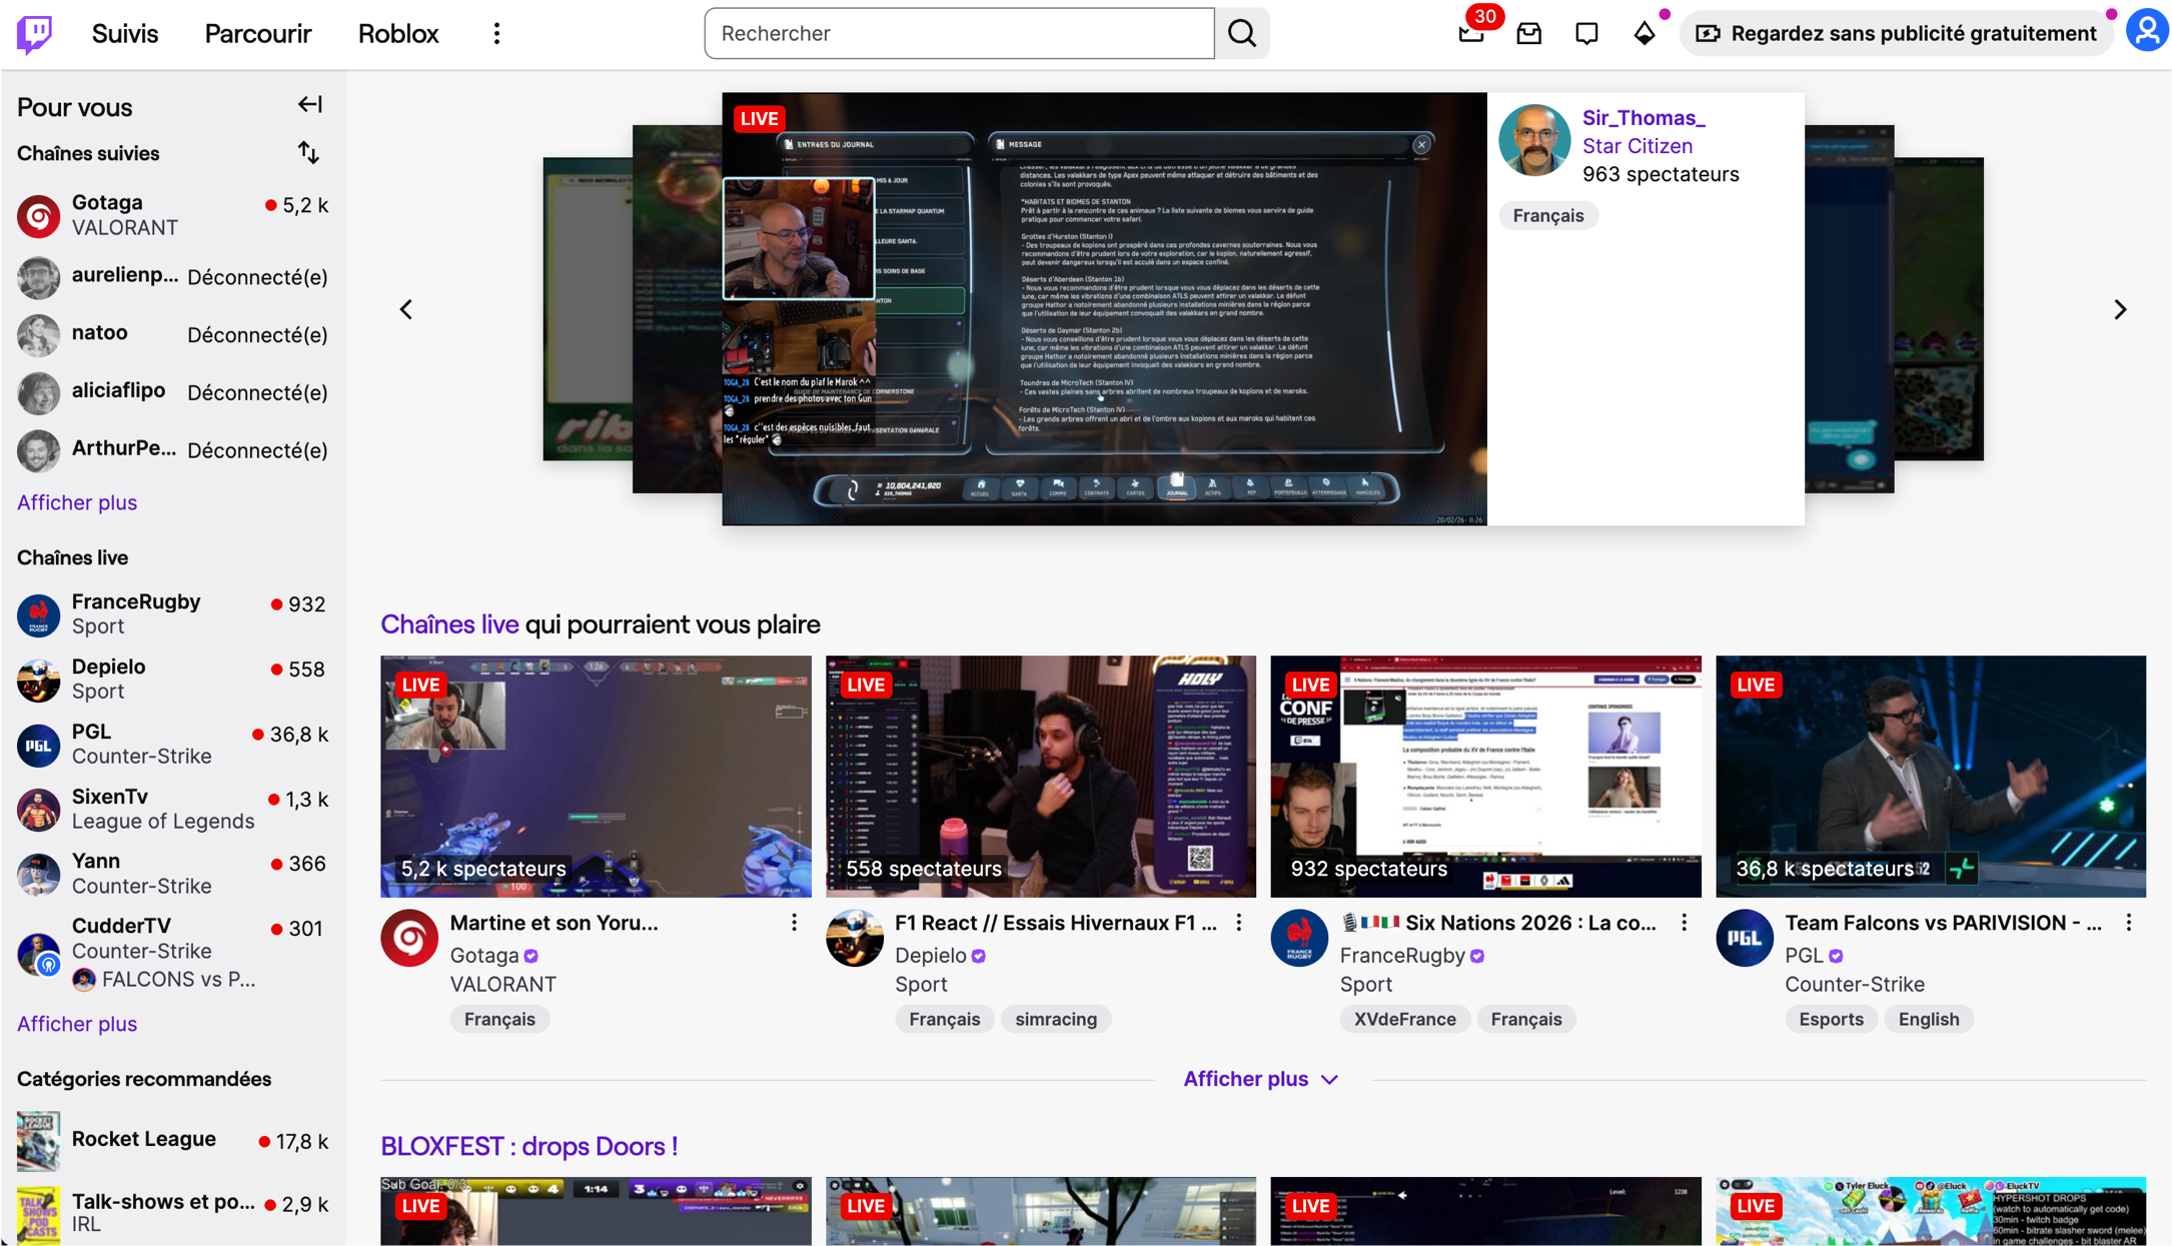Open PGL Counter-Strike stream thumbnail
Image resolution: width=2172 pixels, height=1246 pixels.
pos(1930,776)
